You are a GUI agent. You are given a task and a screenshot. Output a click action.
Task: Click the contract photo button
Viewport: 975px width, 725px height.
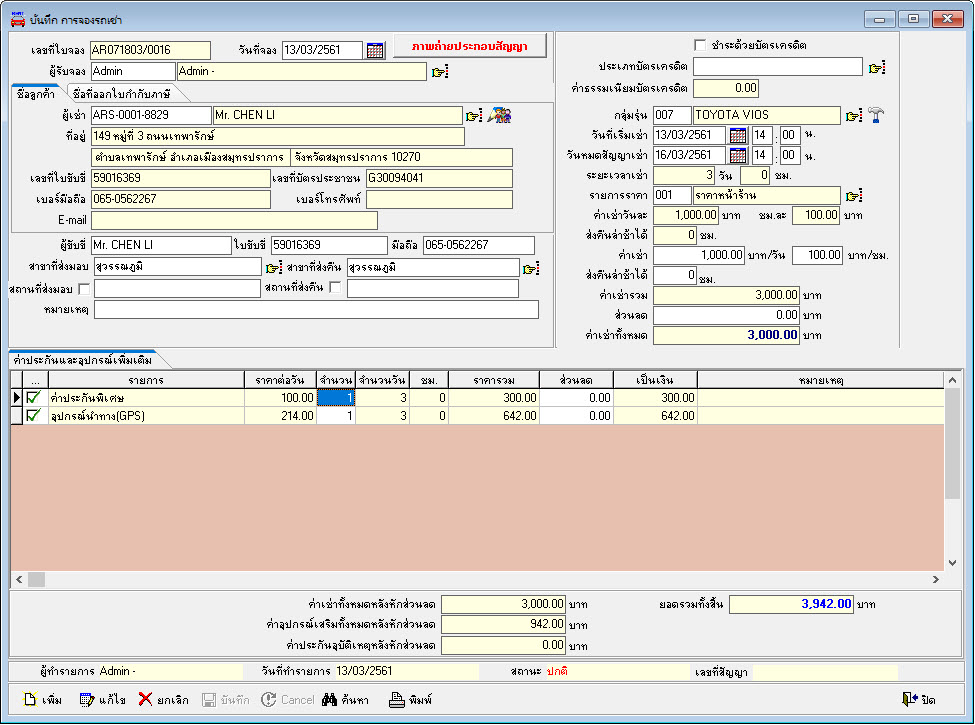(x=469, y=46)
